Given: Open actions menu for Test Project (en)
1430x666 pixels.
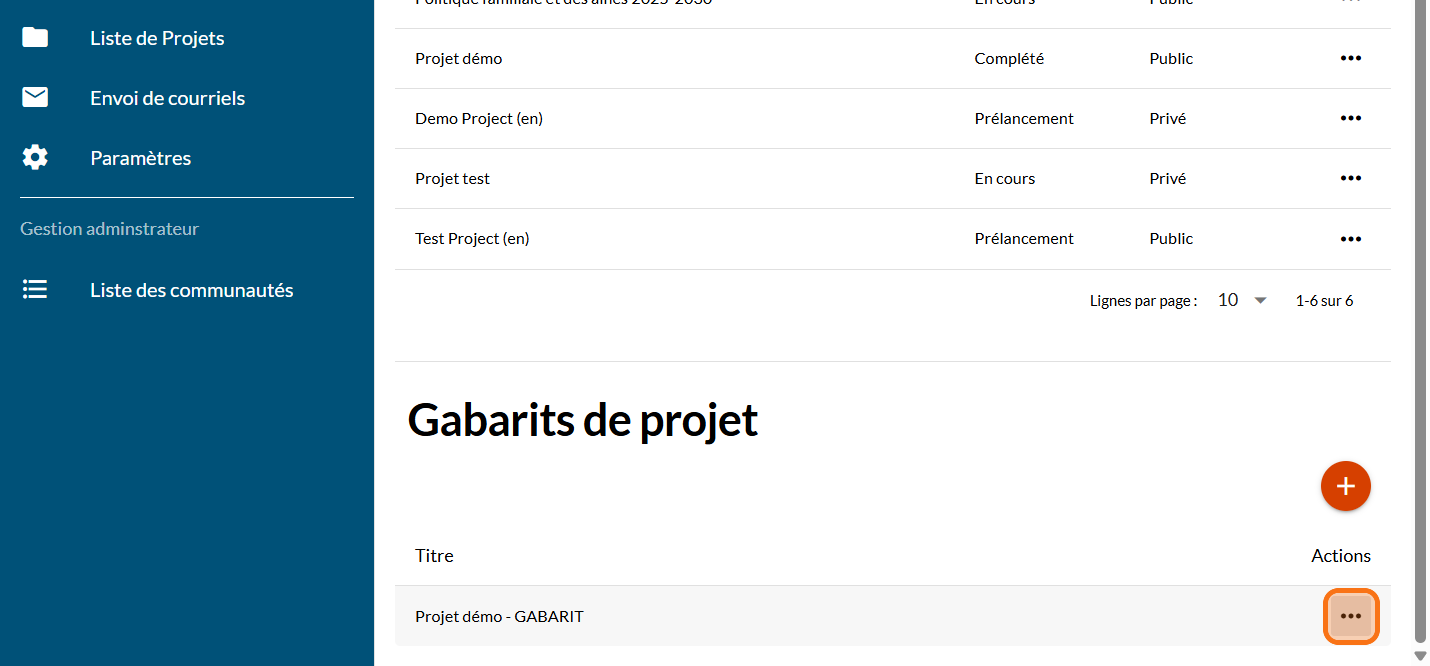Looking at the screenshot, I should [1350, 239].
